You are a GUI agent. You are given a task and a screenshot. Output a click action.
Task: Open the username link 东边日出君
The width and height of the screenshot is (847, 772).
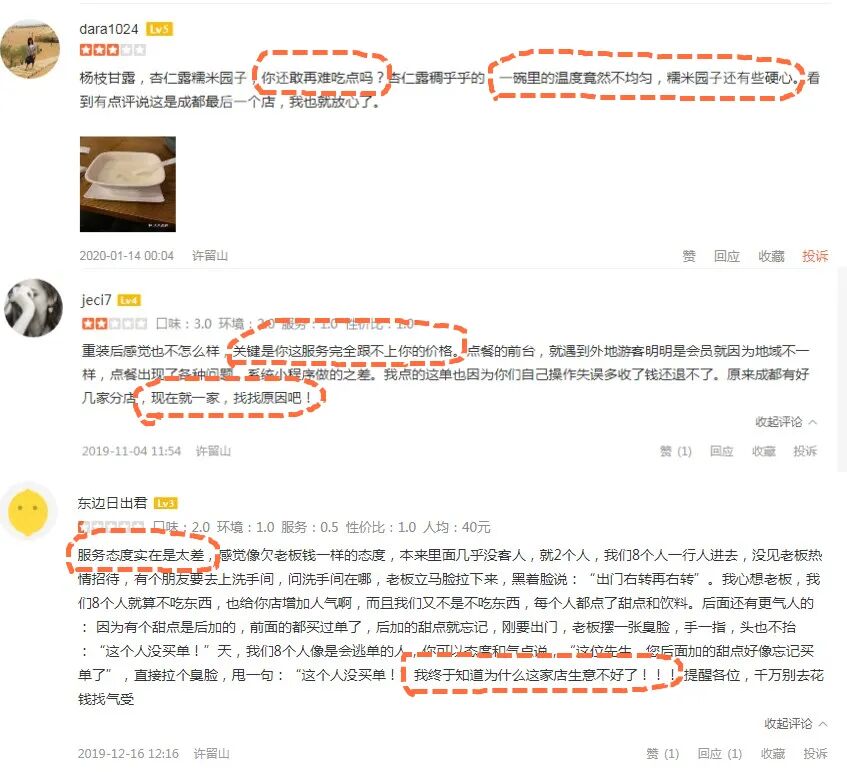(x=112, y=504)
